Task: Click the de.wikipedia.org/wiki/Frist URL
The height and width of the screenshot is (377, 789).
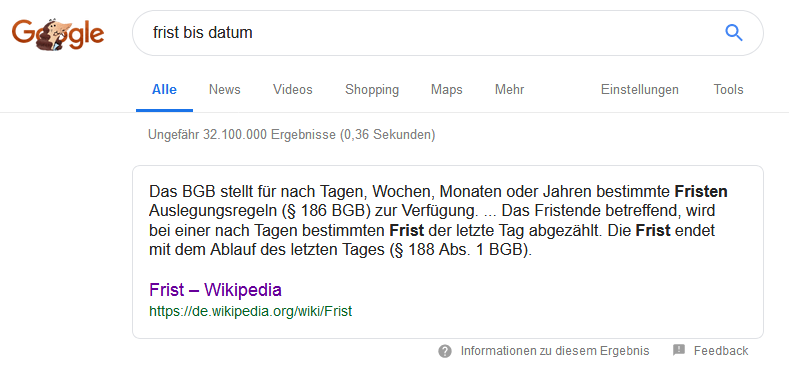Action: [x=251, y=311]
